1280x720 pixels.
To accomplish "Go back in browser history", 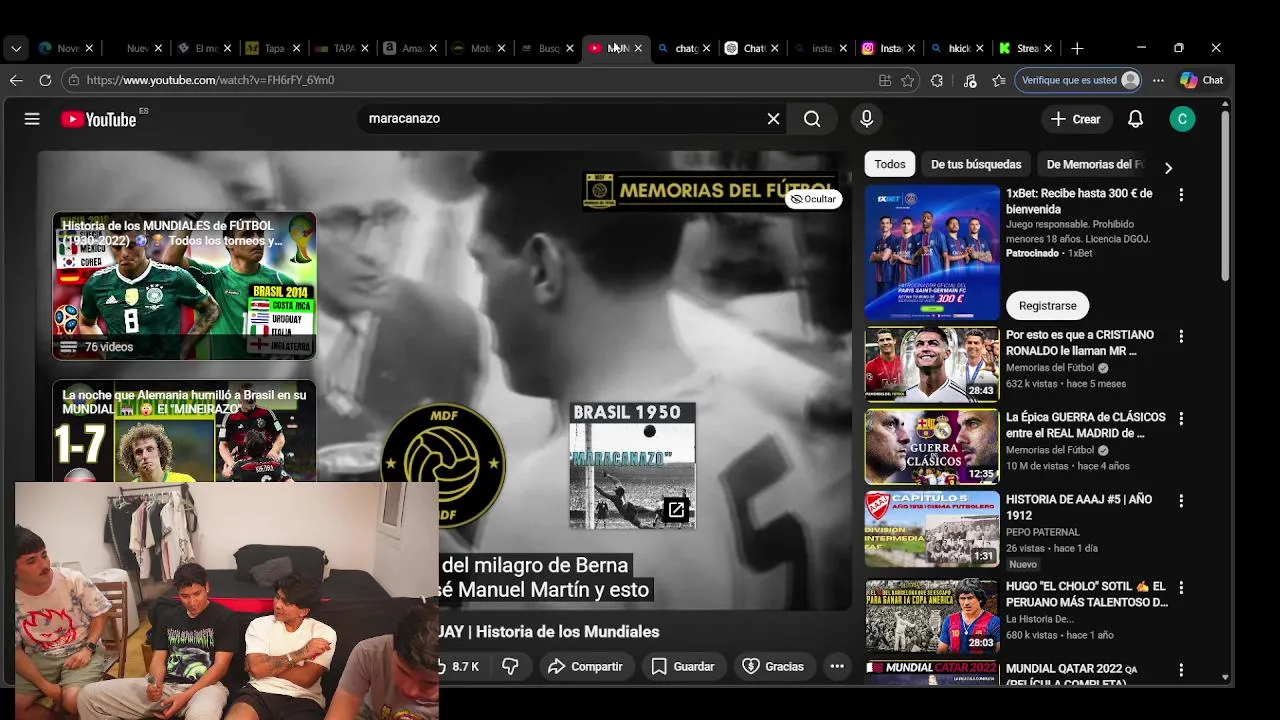I will tap(16, 80).
